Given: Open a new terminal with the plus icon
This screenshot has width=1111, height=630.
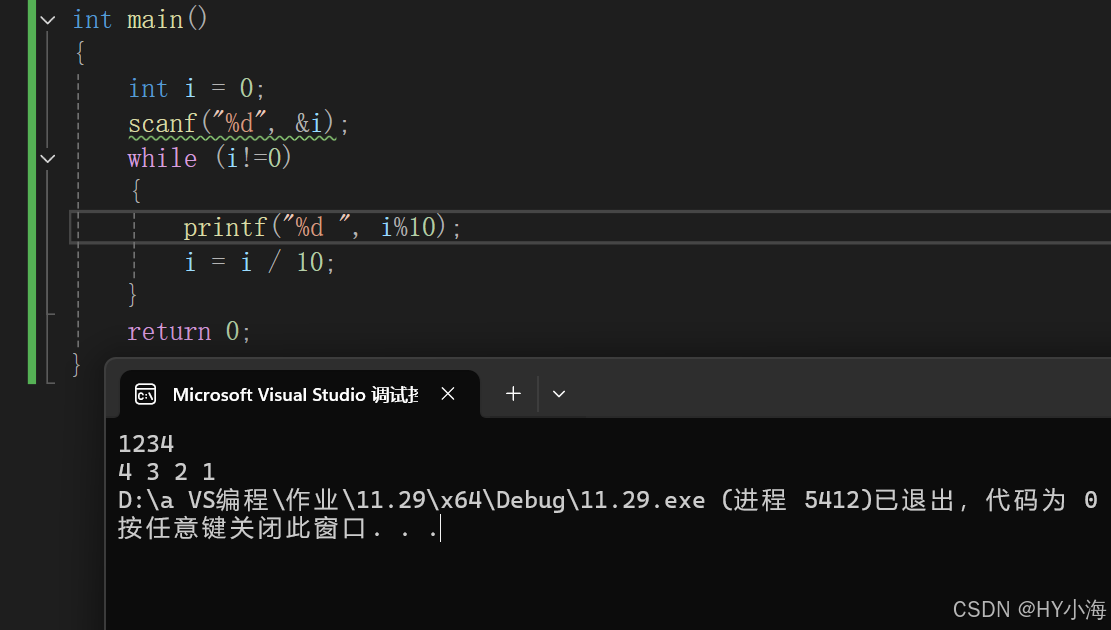Looking at the screenshot, I should point(512,393).
